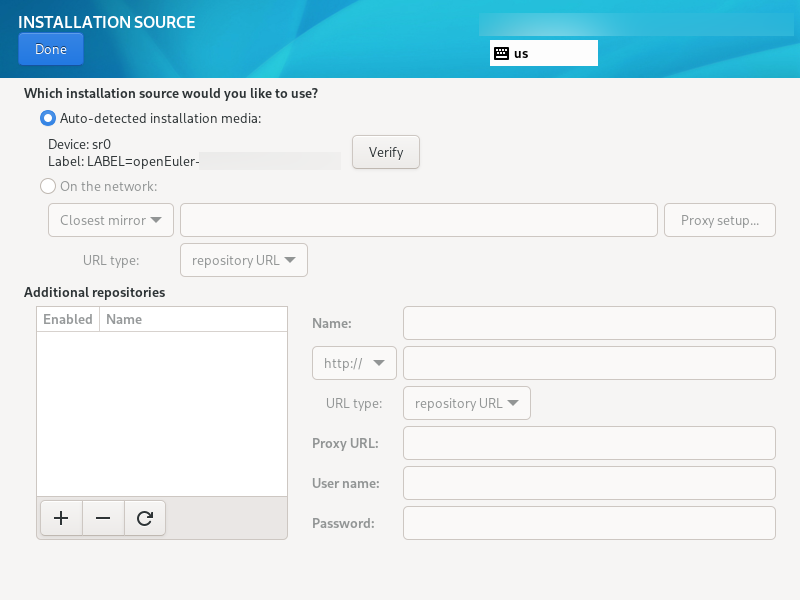
Task: Click the User name text field
Action: coord(589,483)
